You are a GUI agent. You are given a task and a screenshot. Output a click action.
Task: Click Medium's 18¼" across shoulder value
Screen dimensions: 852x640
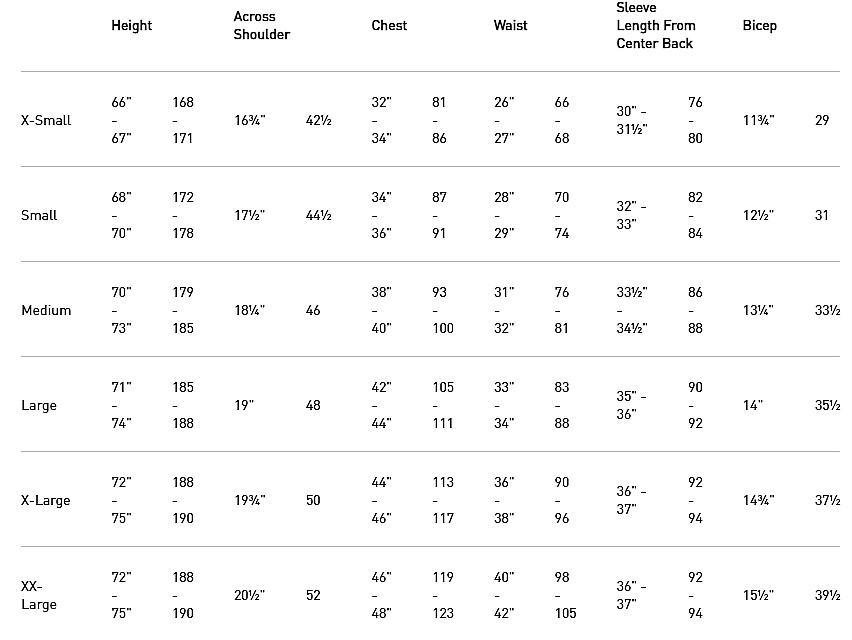251,310
